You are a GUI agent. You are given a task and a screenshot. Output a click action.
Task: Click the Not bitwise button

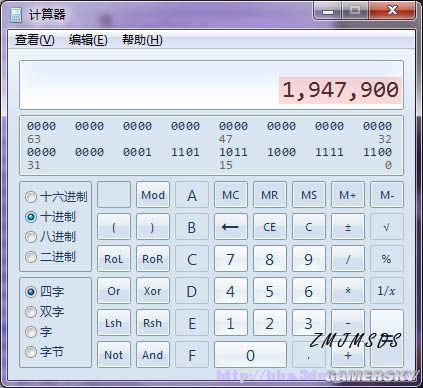[x=114, y=355]
